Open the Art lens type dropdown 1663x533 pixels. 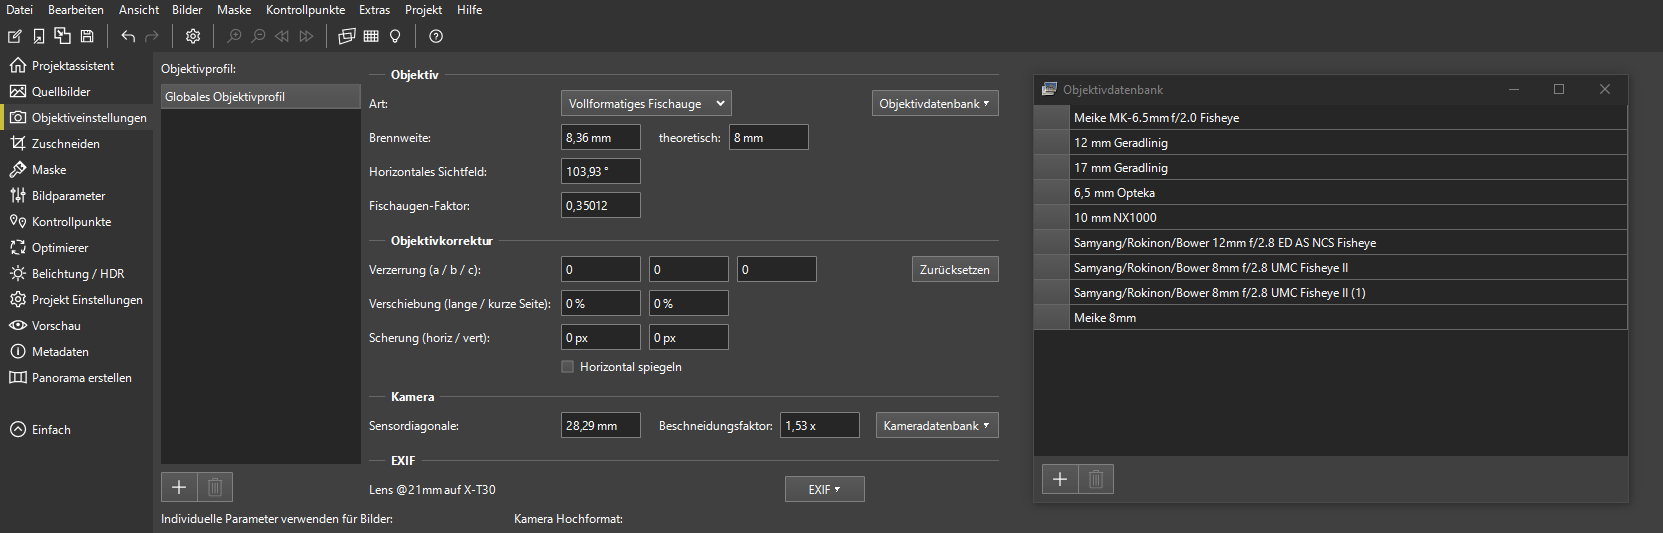click(x=646, y=104)
